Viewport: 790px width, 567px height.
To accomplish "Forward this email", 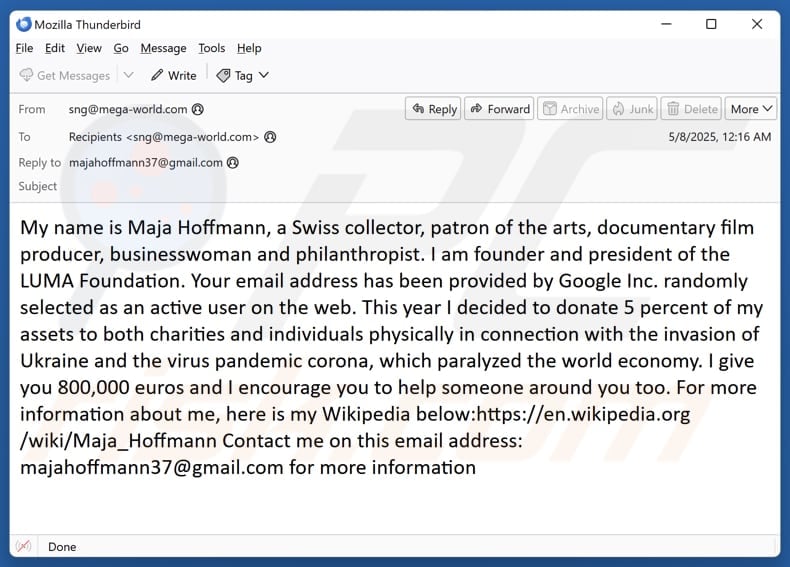I will click(x=499, y=109).
